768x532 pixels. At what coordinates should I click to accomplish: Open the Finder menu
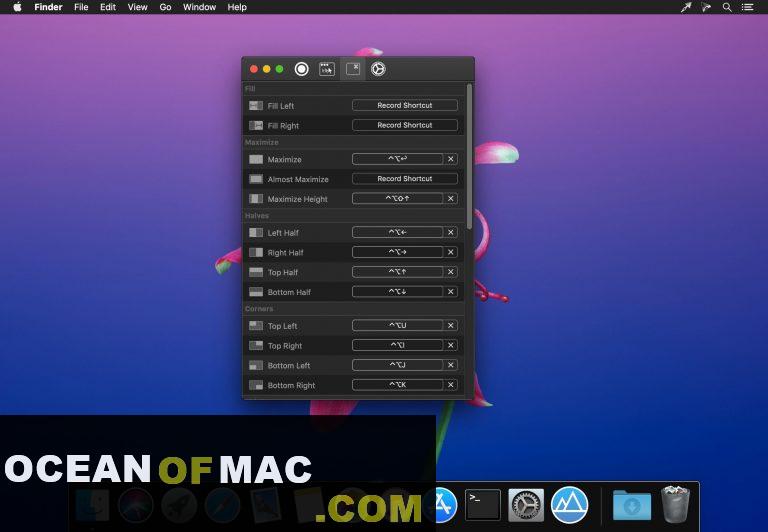[x=48, y=7]
